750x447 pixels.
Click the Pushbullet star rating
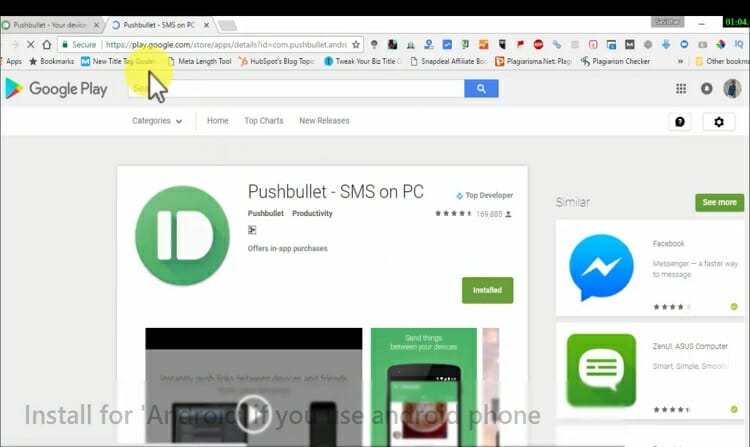pyautogui.click(x=453, y=214)
